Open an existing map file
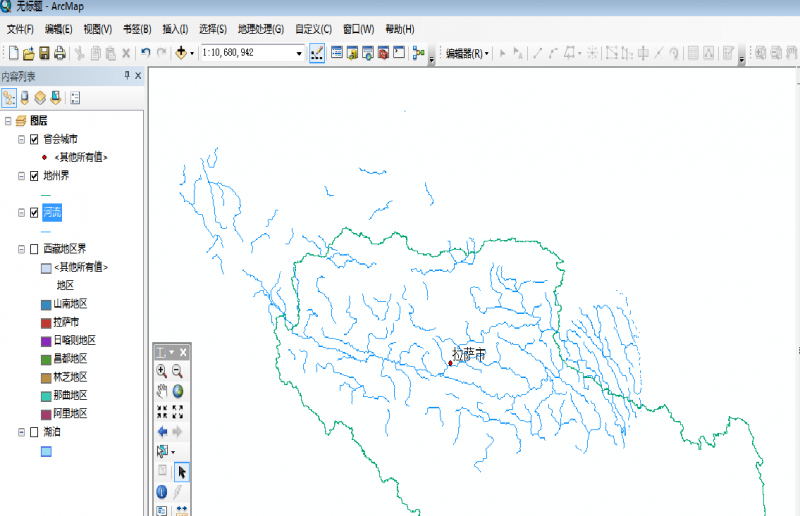800x516 pixels. click(x=29, y=53)
